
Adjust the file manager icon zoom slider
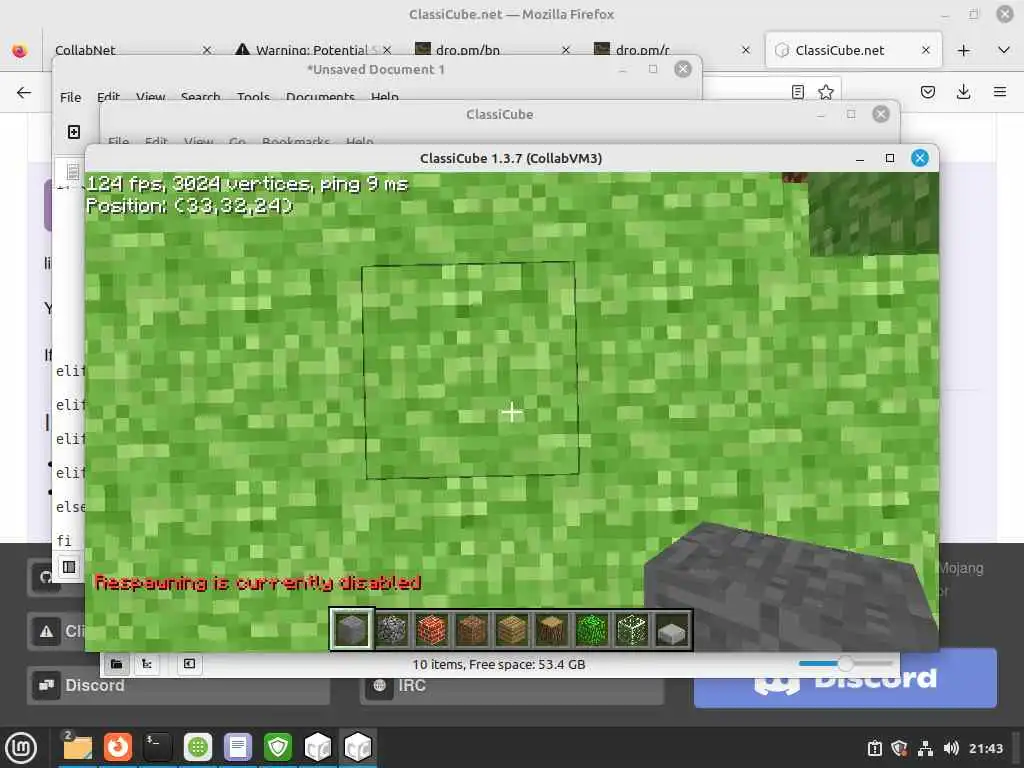(845, 664)
